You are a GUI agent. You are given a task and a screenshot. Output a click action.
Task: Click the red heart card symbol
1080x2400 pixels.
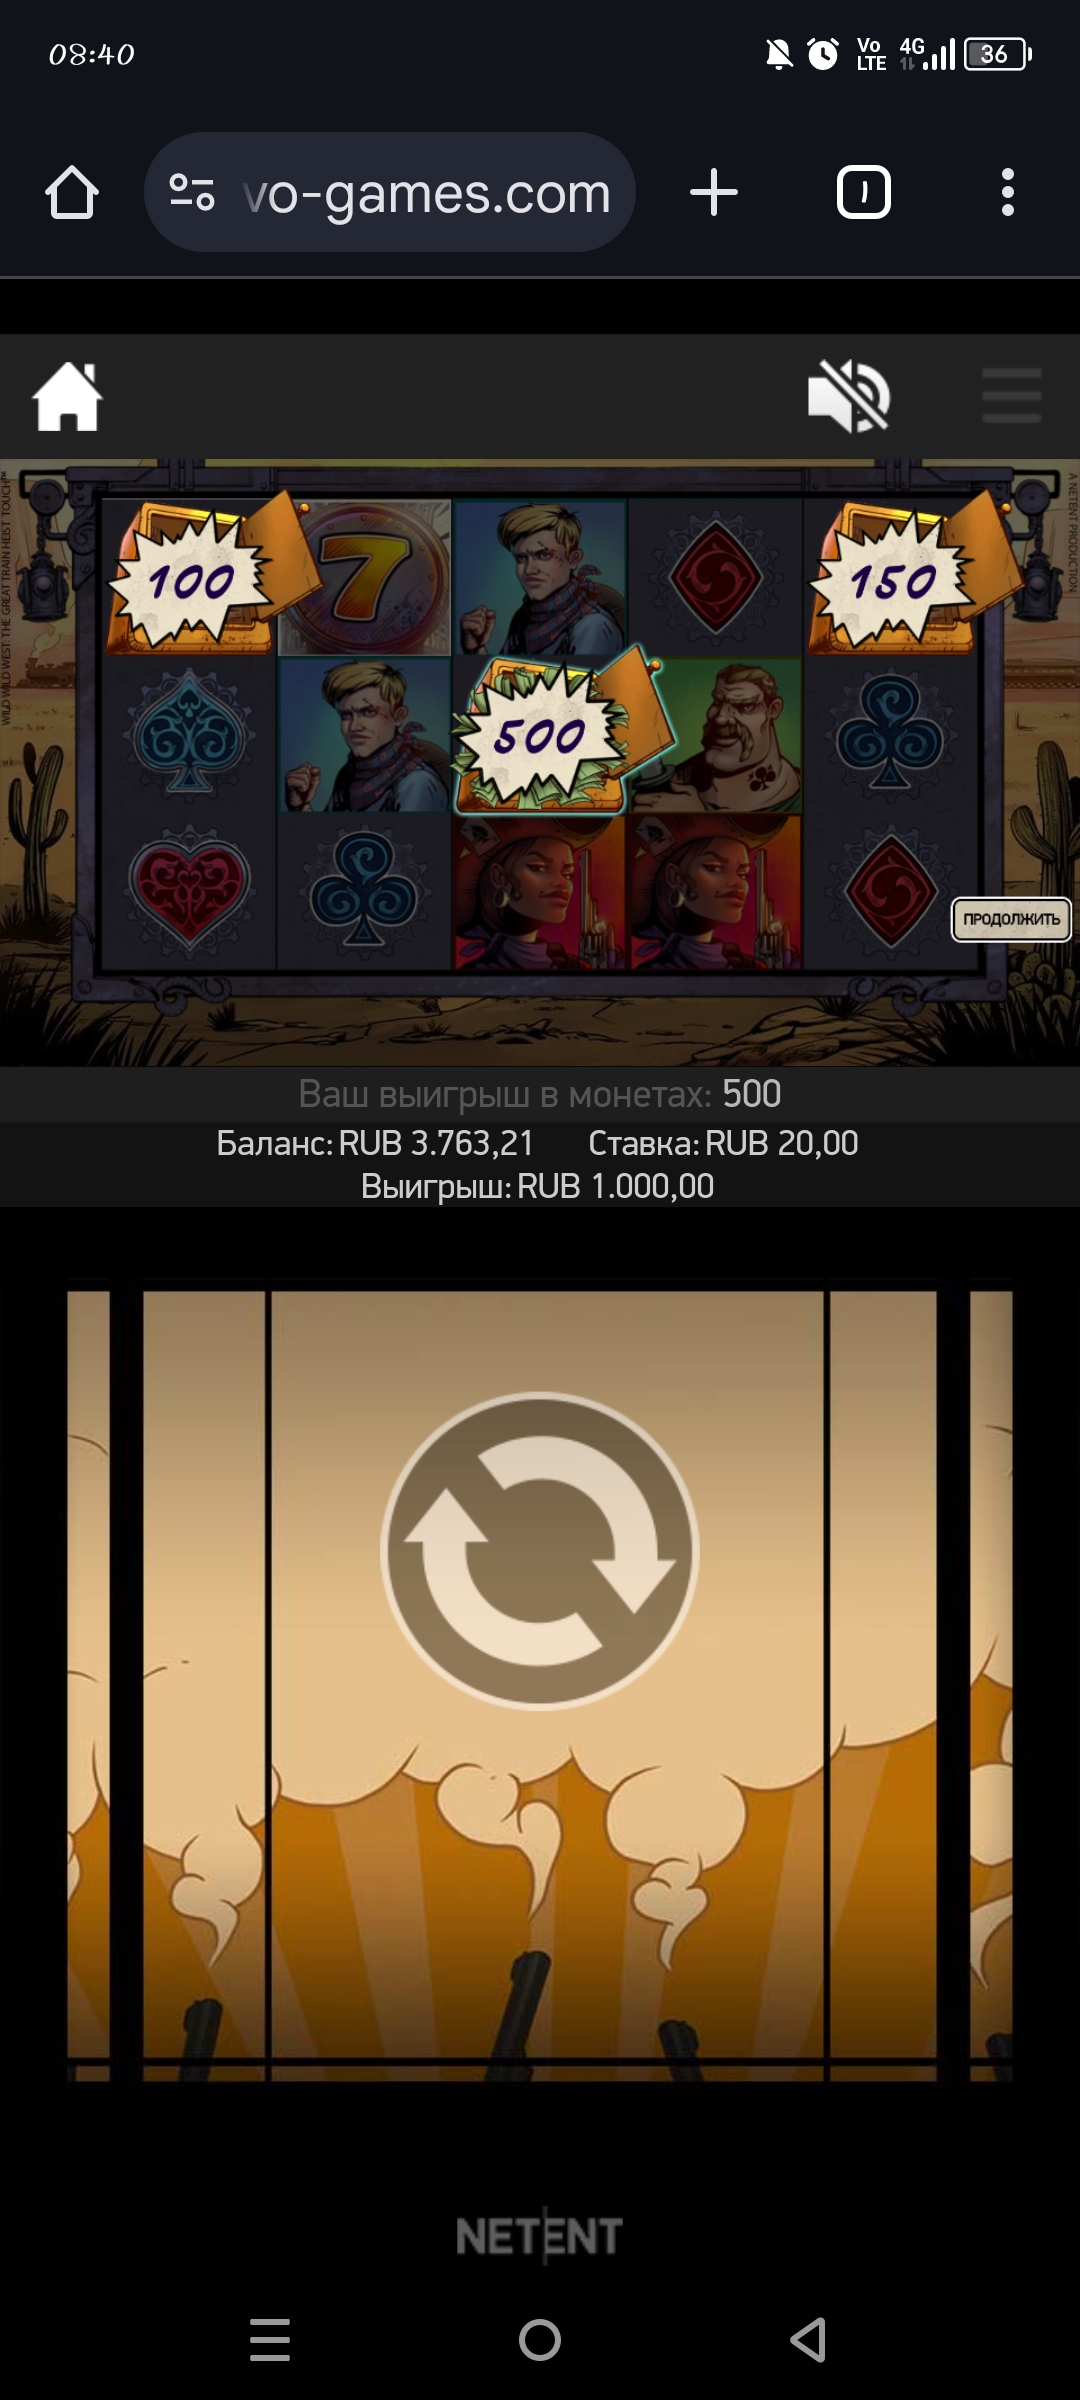[x=189, y=889]
